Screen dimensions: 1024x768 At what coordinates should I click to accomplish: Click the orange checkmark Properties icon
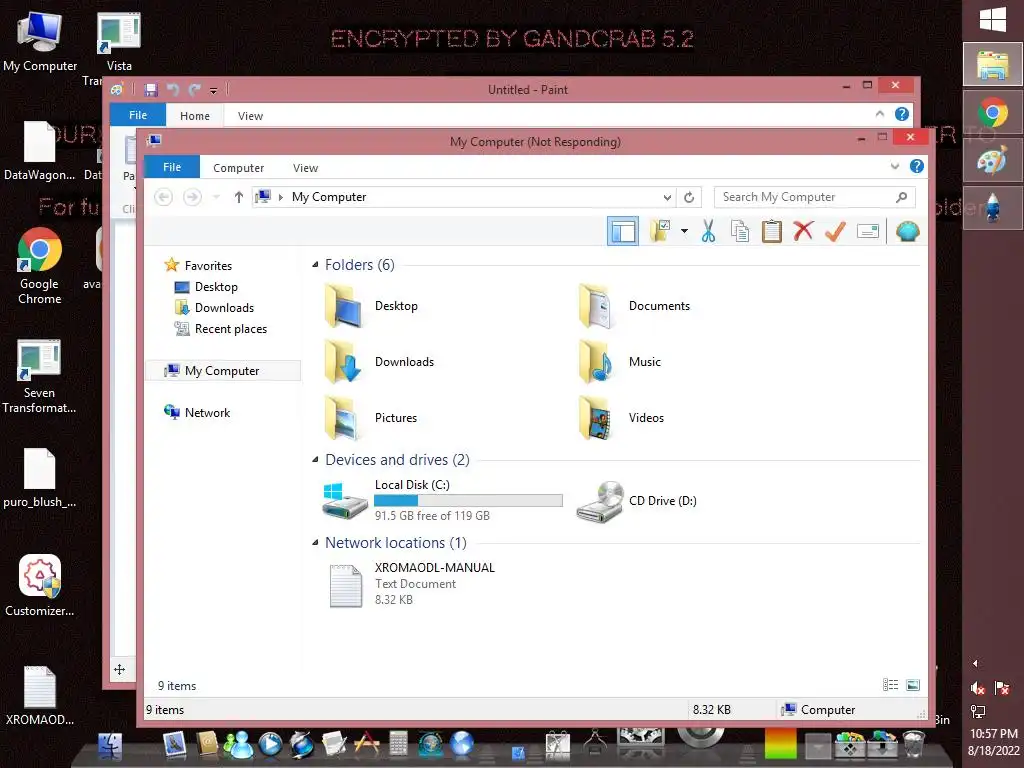(835, 231)
